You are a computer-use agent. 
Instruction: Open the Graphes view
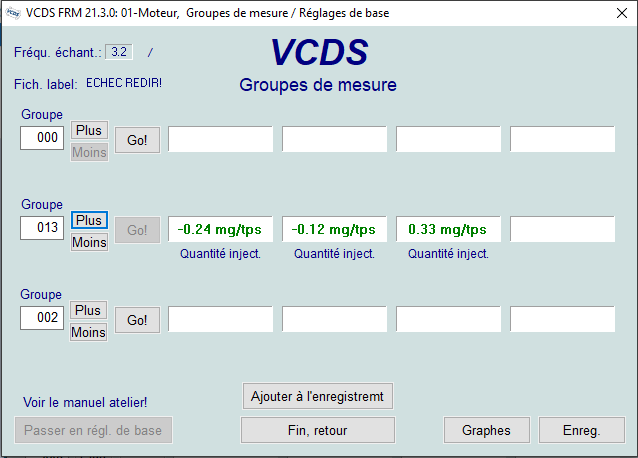[486, 430]
